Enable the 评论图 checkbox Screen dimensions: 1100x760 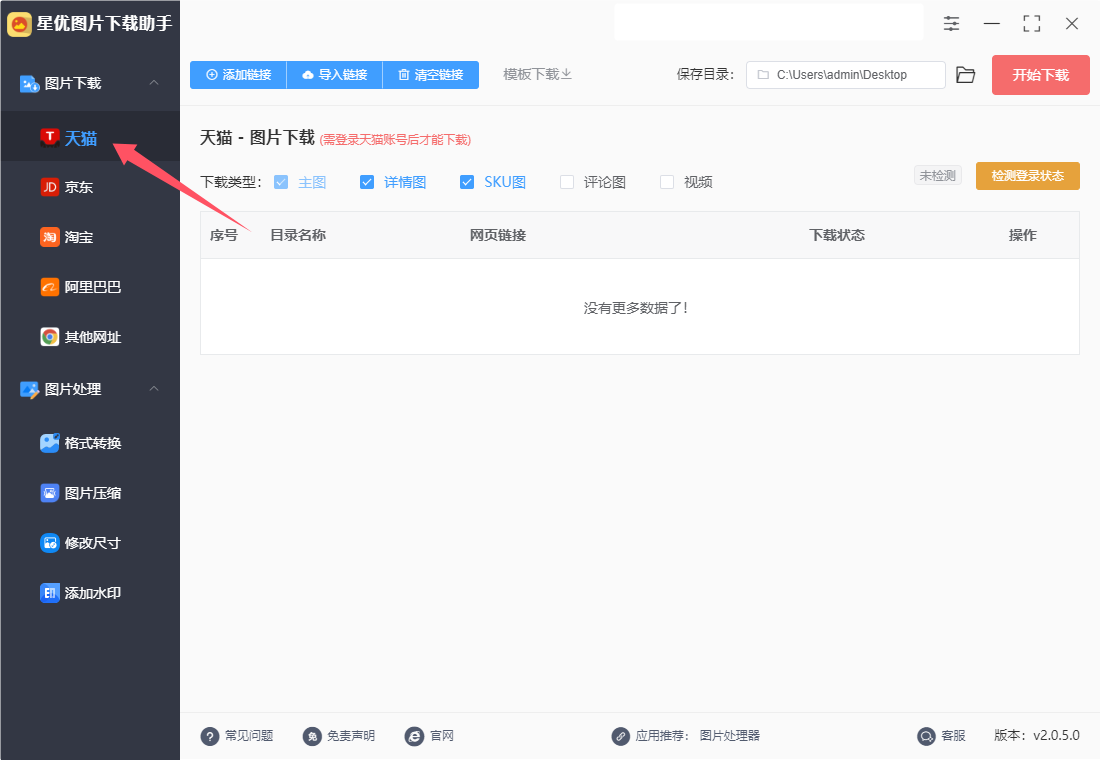coord(567,182)
